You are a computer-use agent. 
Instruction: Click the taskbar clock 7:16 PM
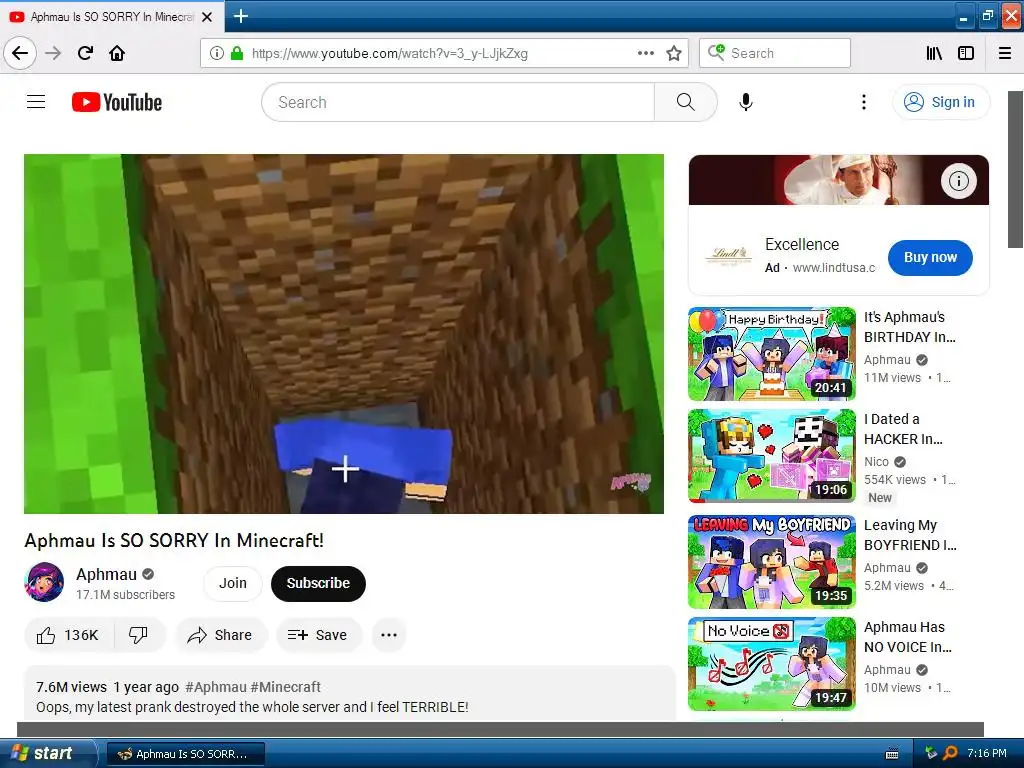[x=987, y=753]
